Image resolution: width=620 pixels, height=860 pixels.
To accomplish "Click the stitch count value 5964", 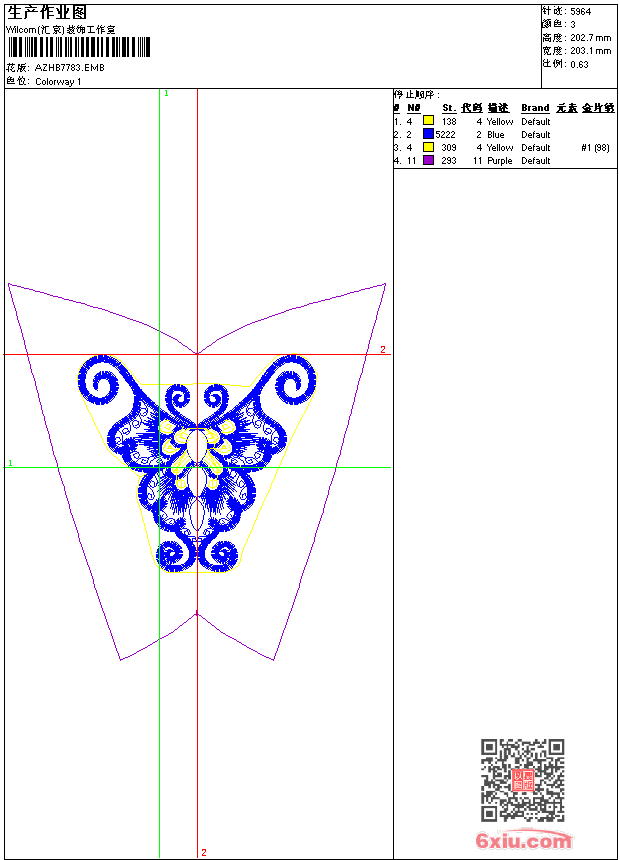I will (x=580, y=12).
